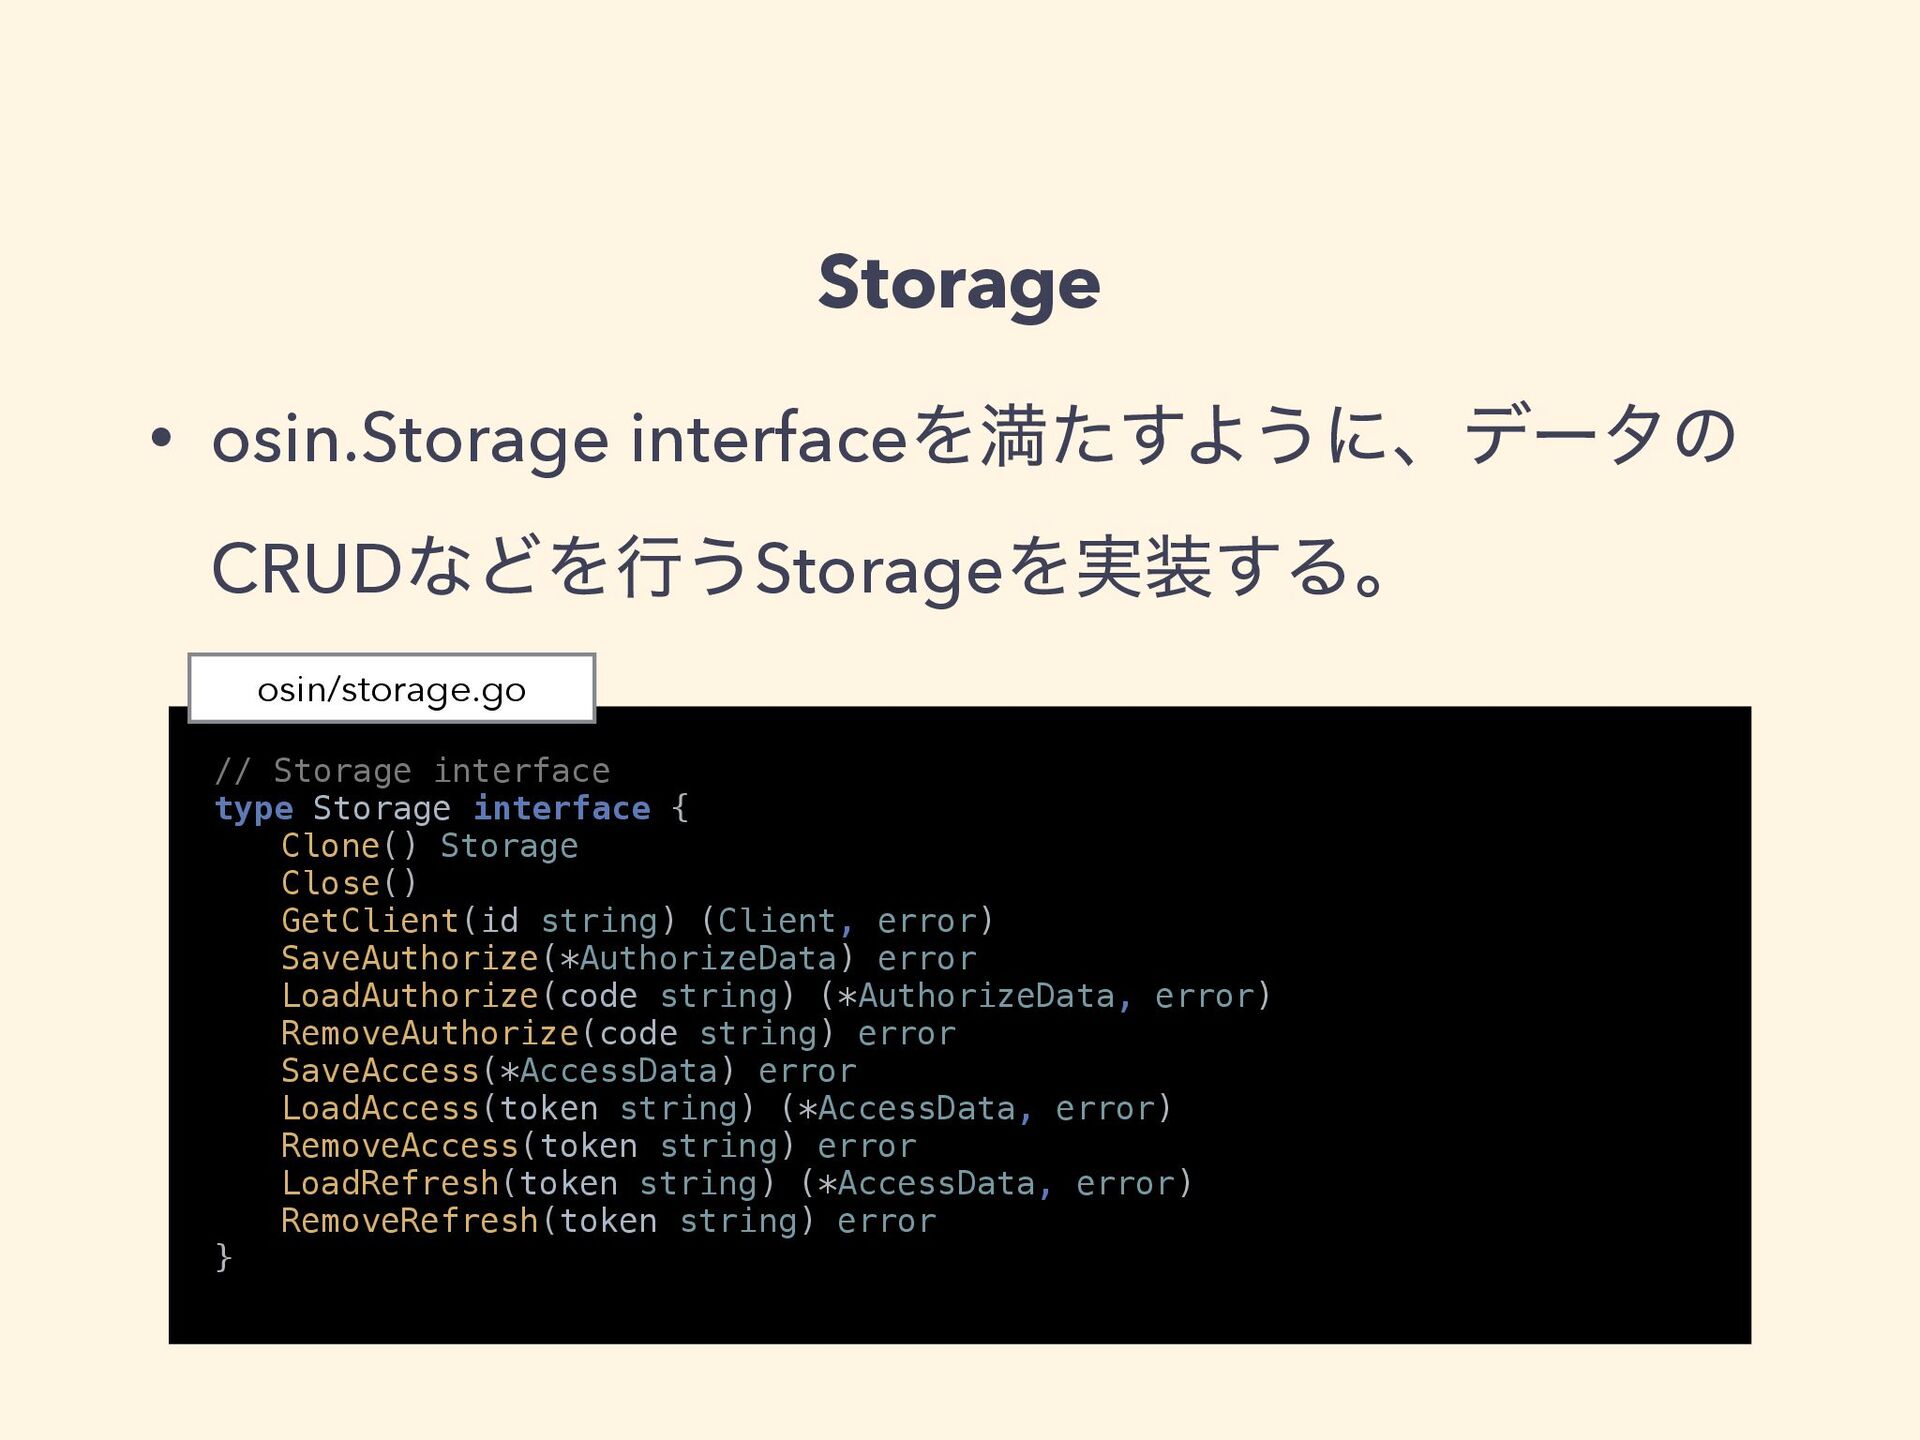Click the bullet text osin.Storage interface
1920x1440 pixels.
coord(559,438)
